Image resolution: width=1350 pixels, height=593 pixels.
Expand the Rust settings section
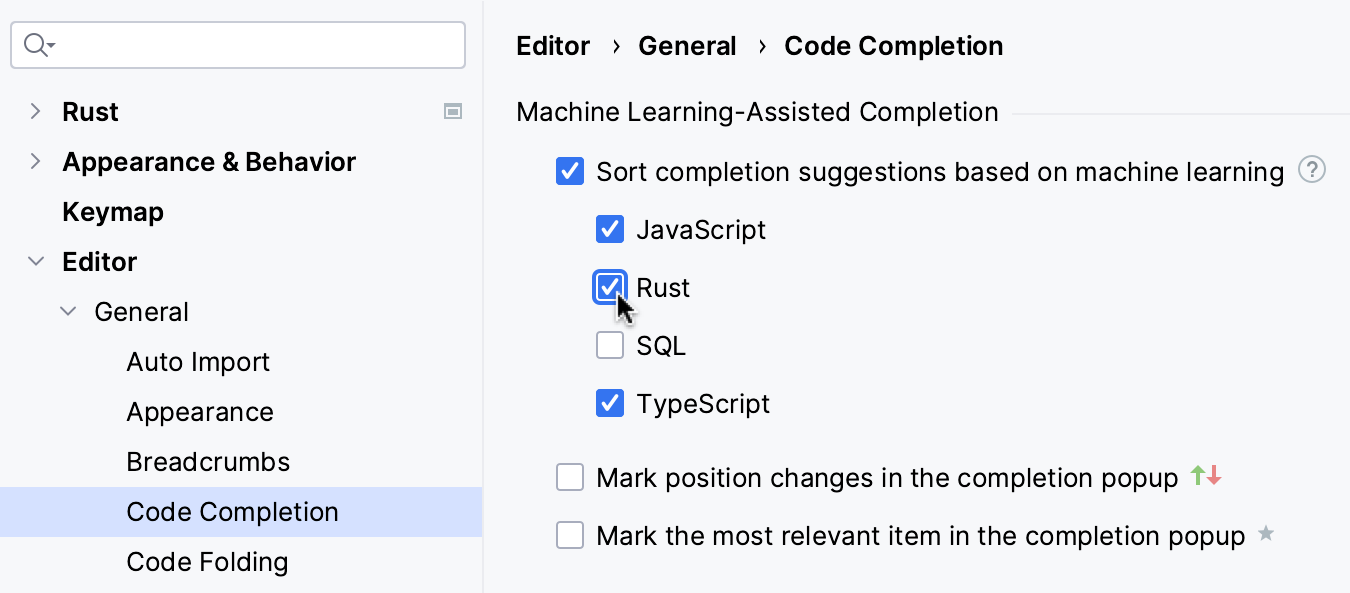pyautogui.click(x=35, y=111)
